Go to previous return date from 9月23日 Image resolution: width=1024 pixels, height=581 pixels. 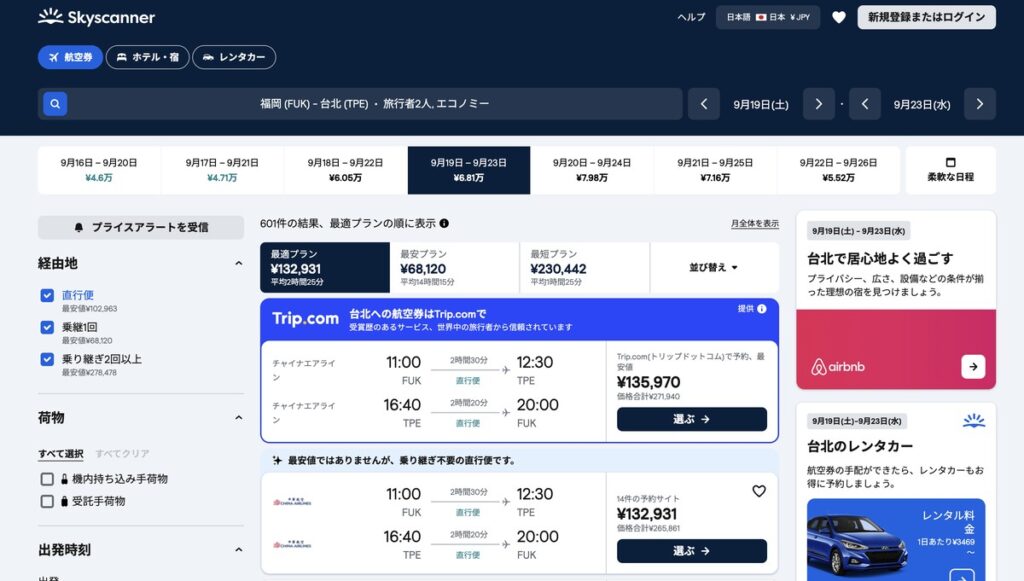click(865, 104)
